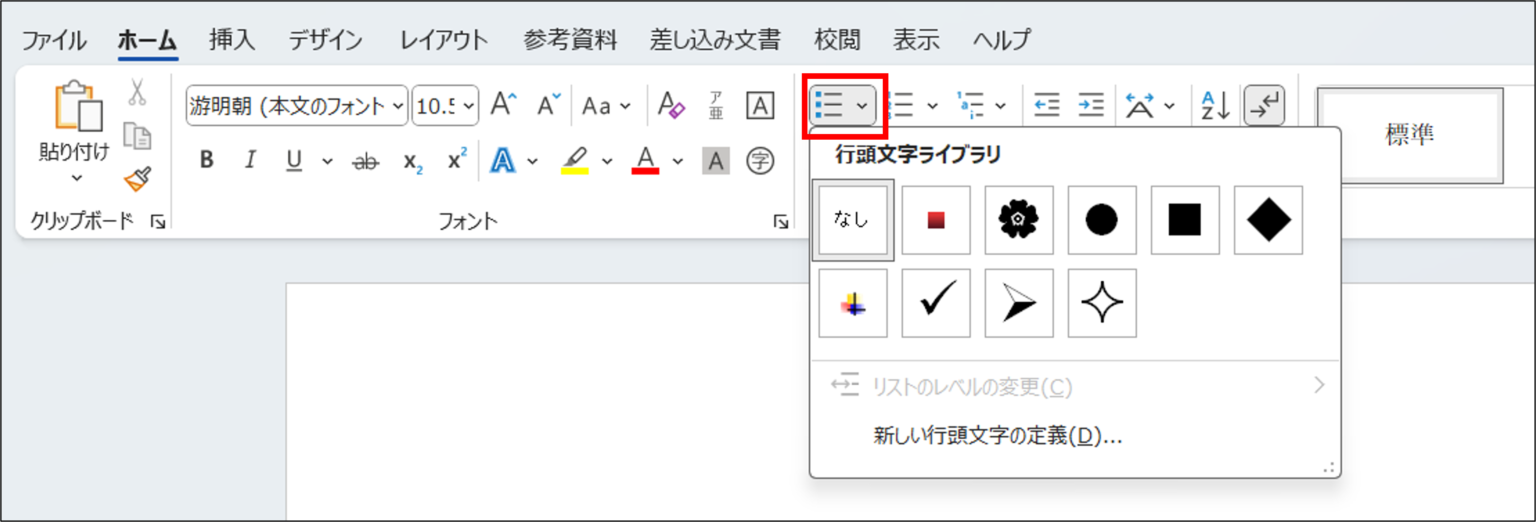This screenshot has height=522, width=1536.
Task: Click the format painter brush icon
Action: pyautogui.click(x=137, y=179)
